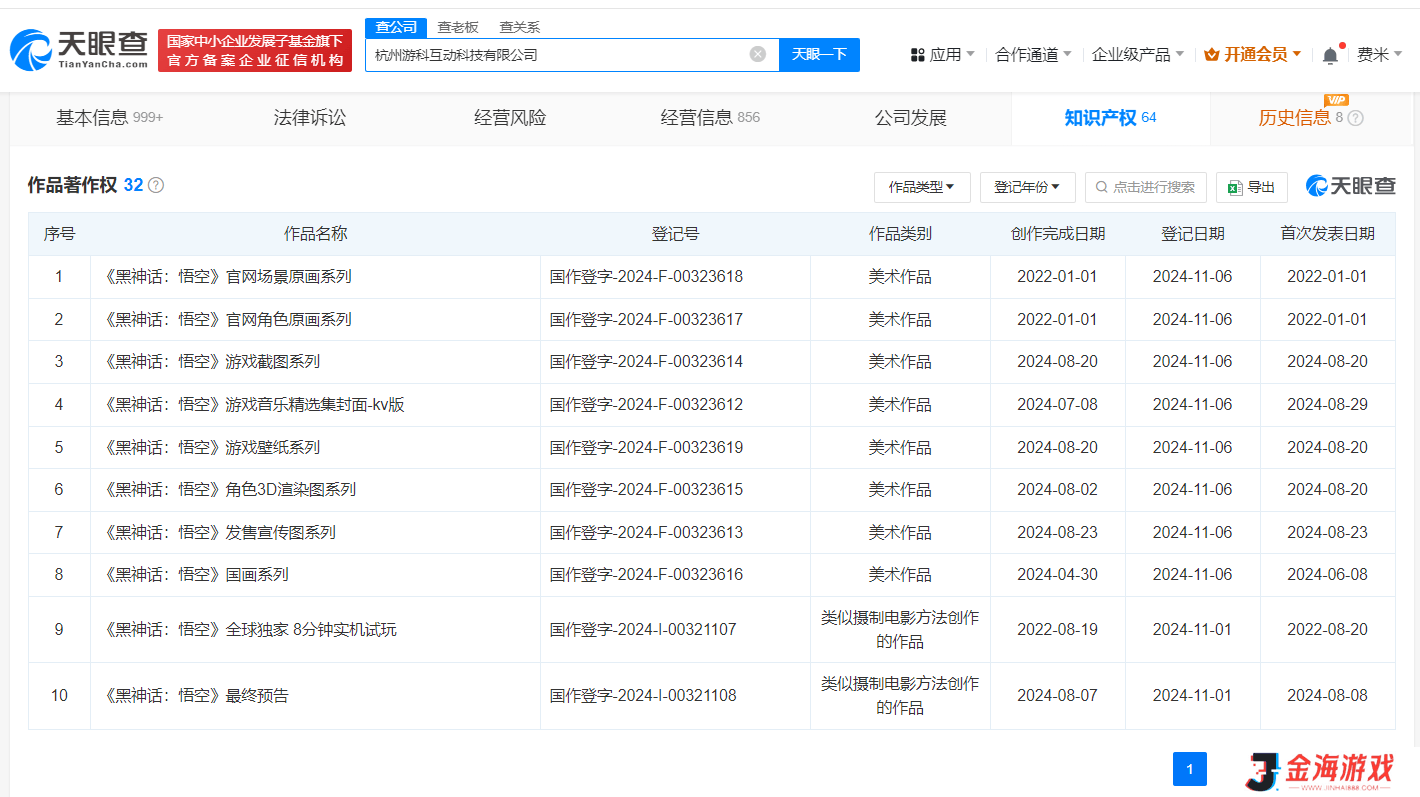Select the 知识产权 tab

tap(1110, 118)
